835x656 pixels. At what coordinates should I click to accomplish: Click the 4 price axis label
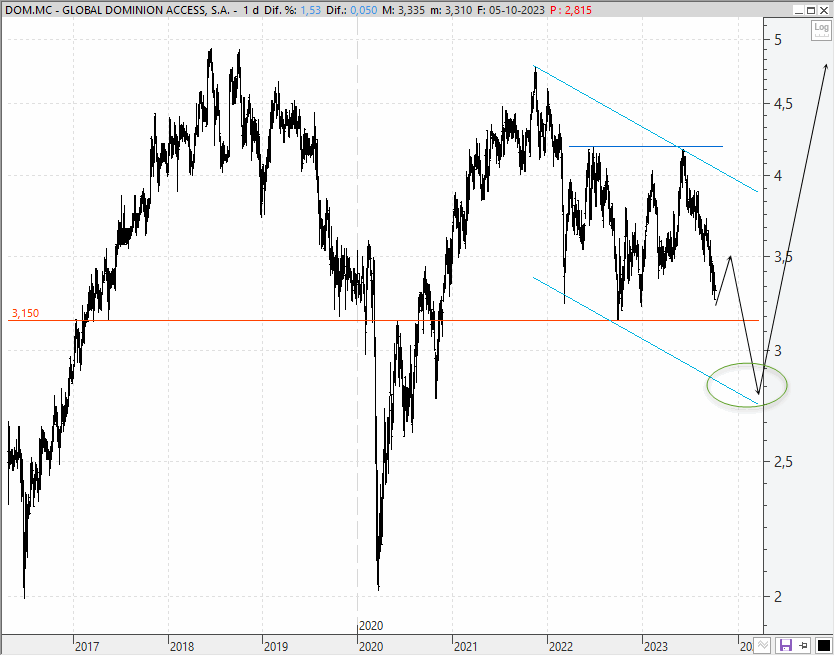pos(779,176)
